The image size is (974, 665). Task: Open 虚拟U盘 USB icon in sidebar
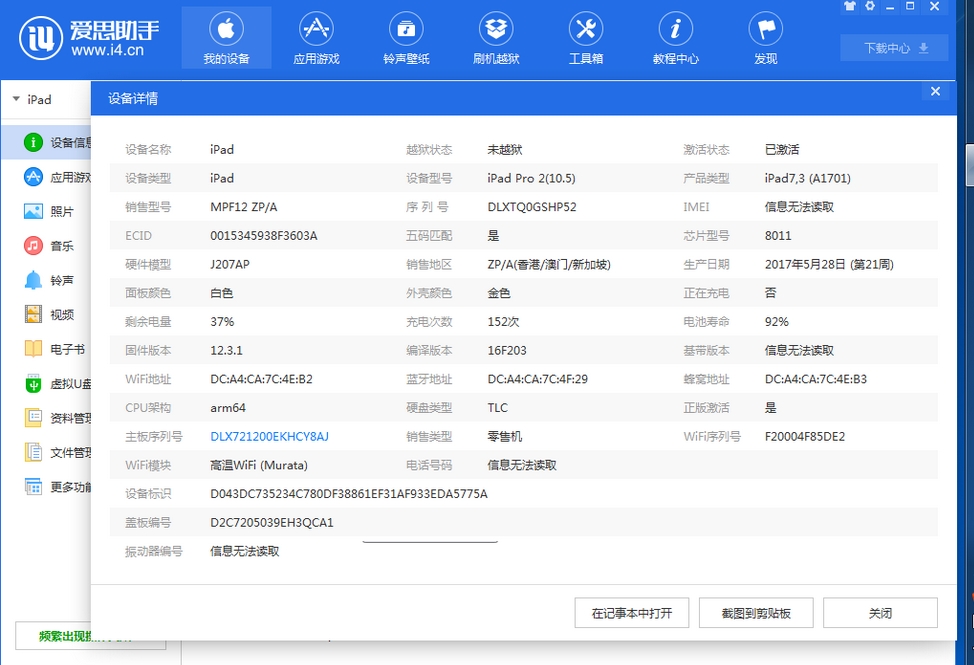tap(33, 384)
